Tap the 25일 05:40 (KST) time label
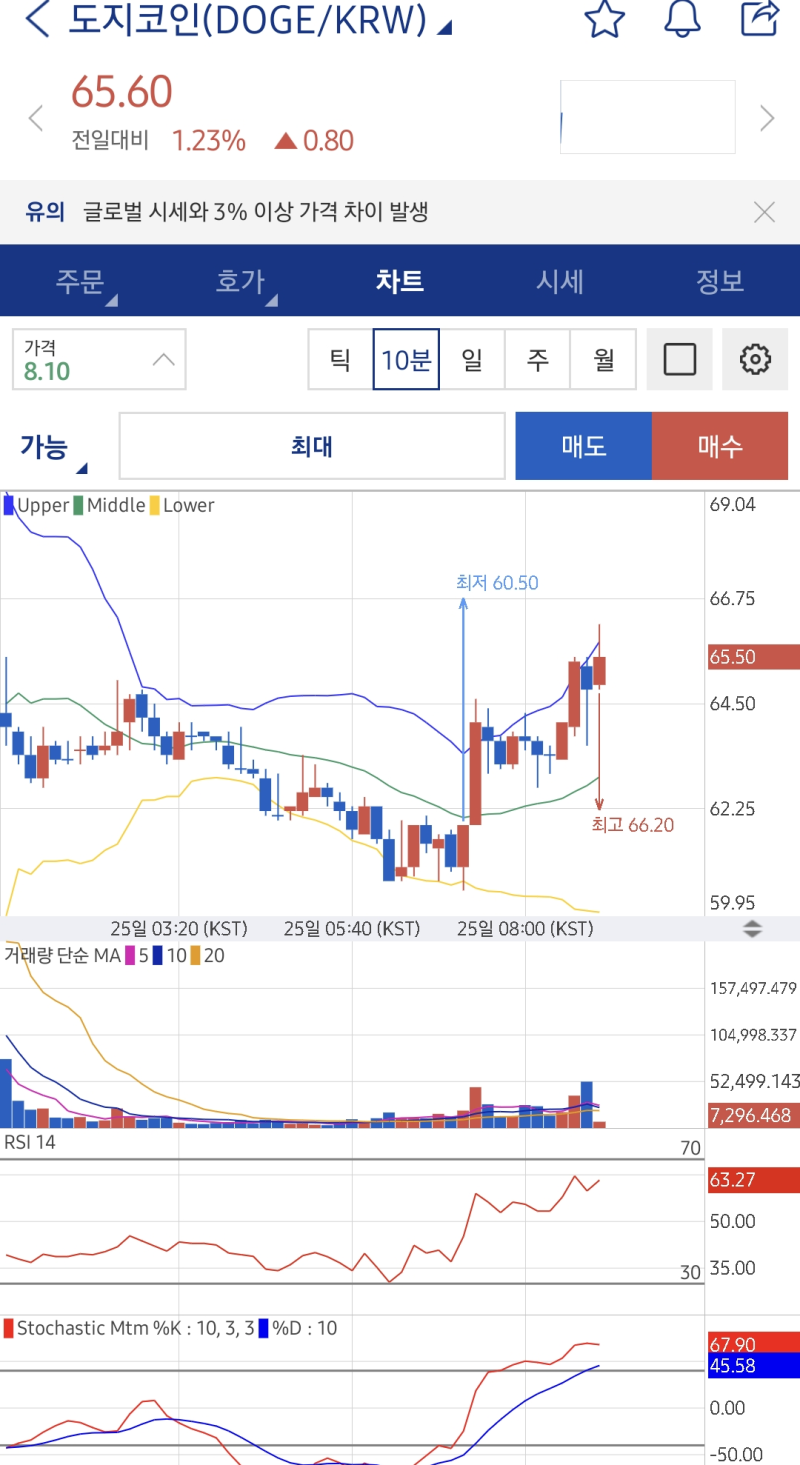The width and height of the screenshot is (800, 1465). click(352, 928)
